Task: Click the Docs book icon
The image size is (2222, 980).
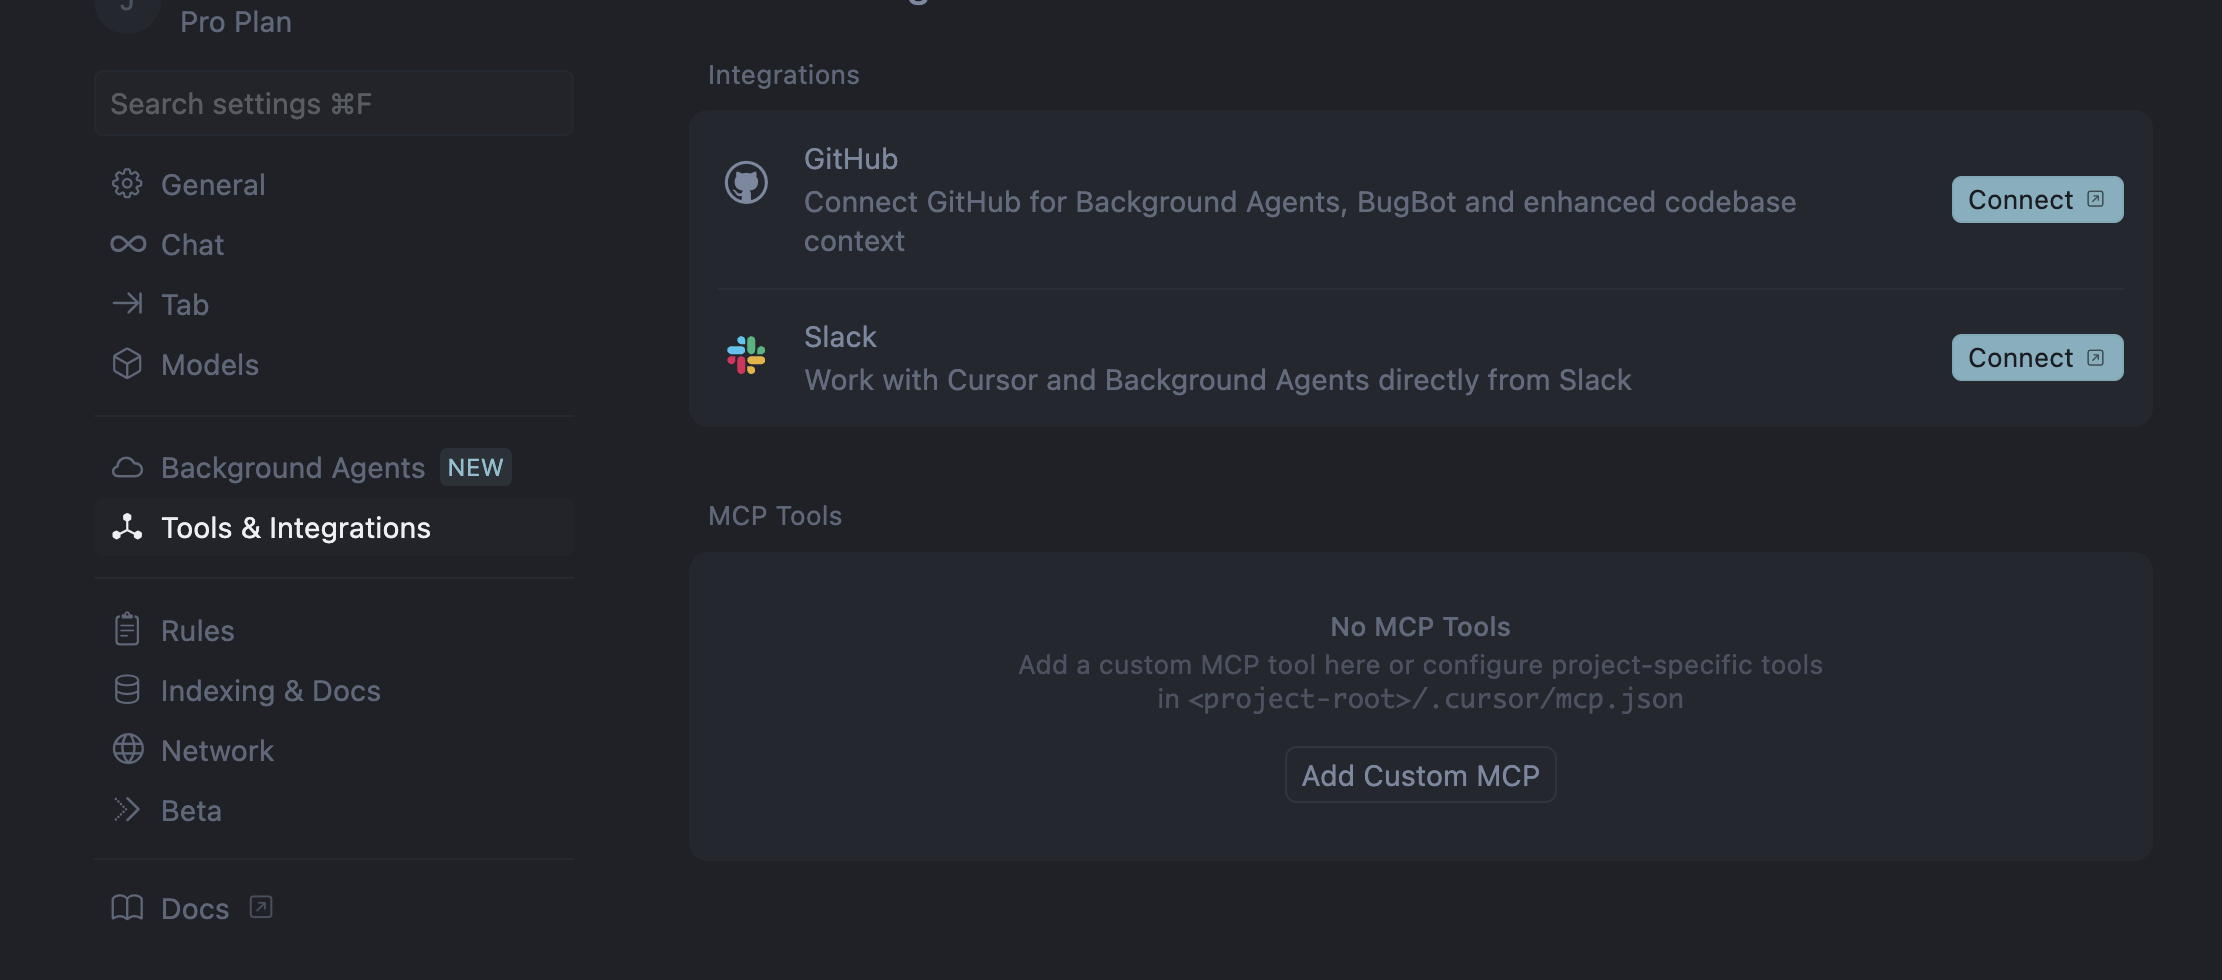Action: coord(127,908)
